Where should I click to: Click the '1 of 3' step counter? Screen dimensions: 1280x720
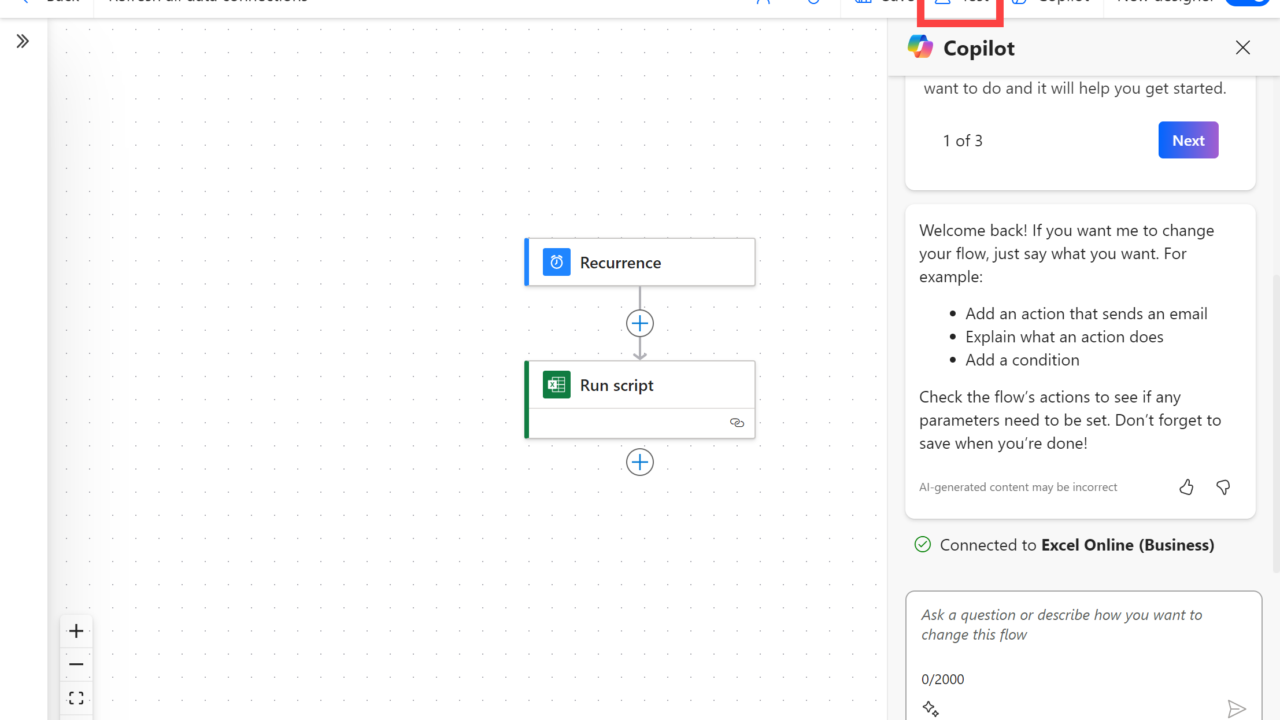coord(963,141)
